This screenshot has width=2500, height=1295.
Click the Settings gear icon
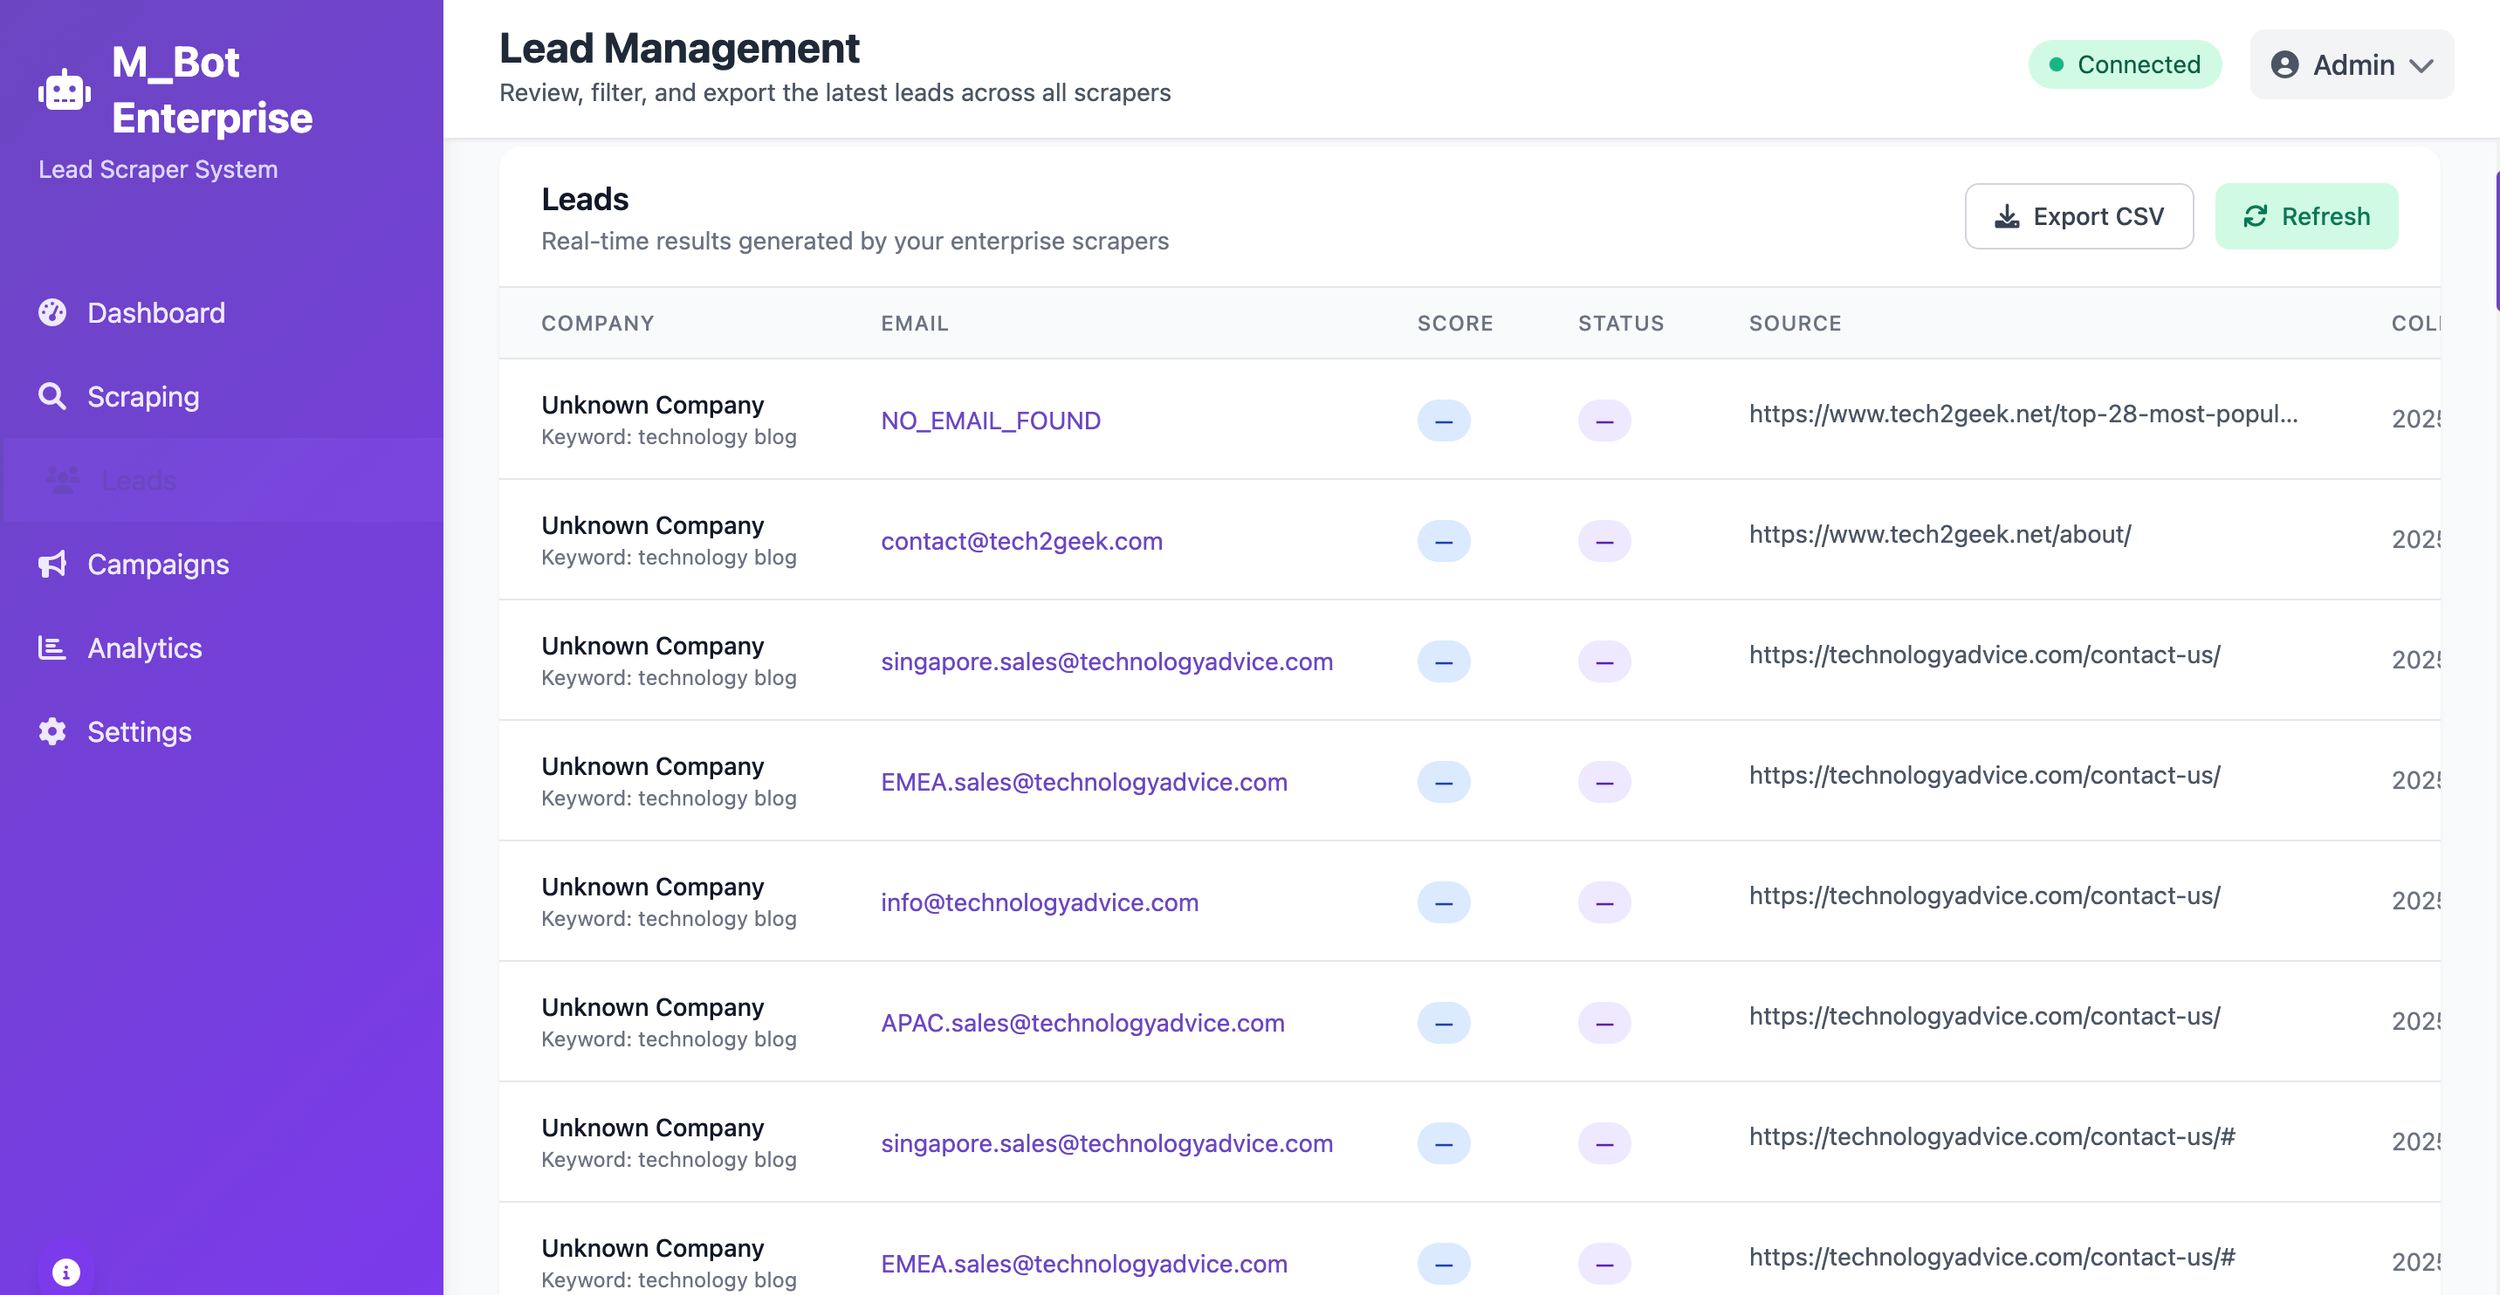(52, 732)
